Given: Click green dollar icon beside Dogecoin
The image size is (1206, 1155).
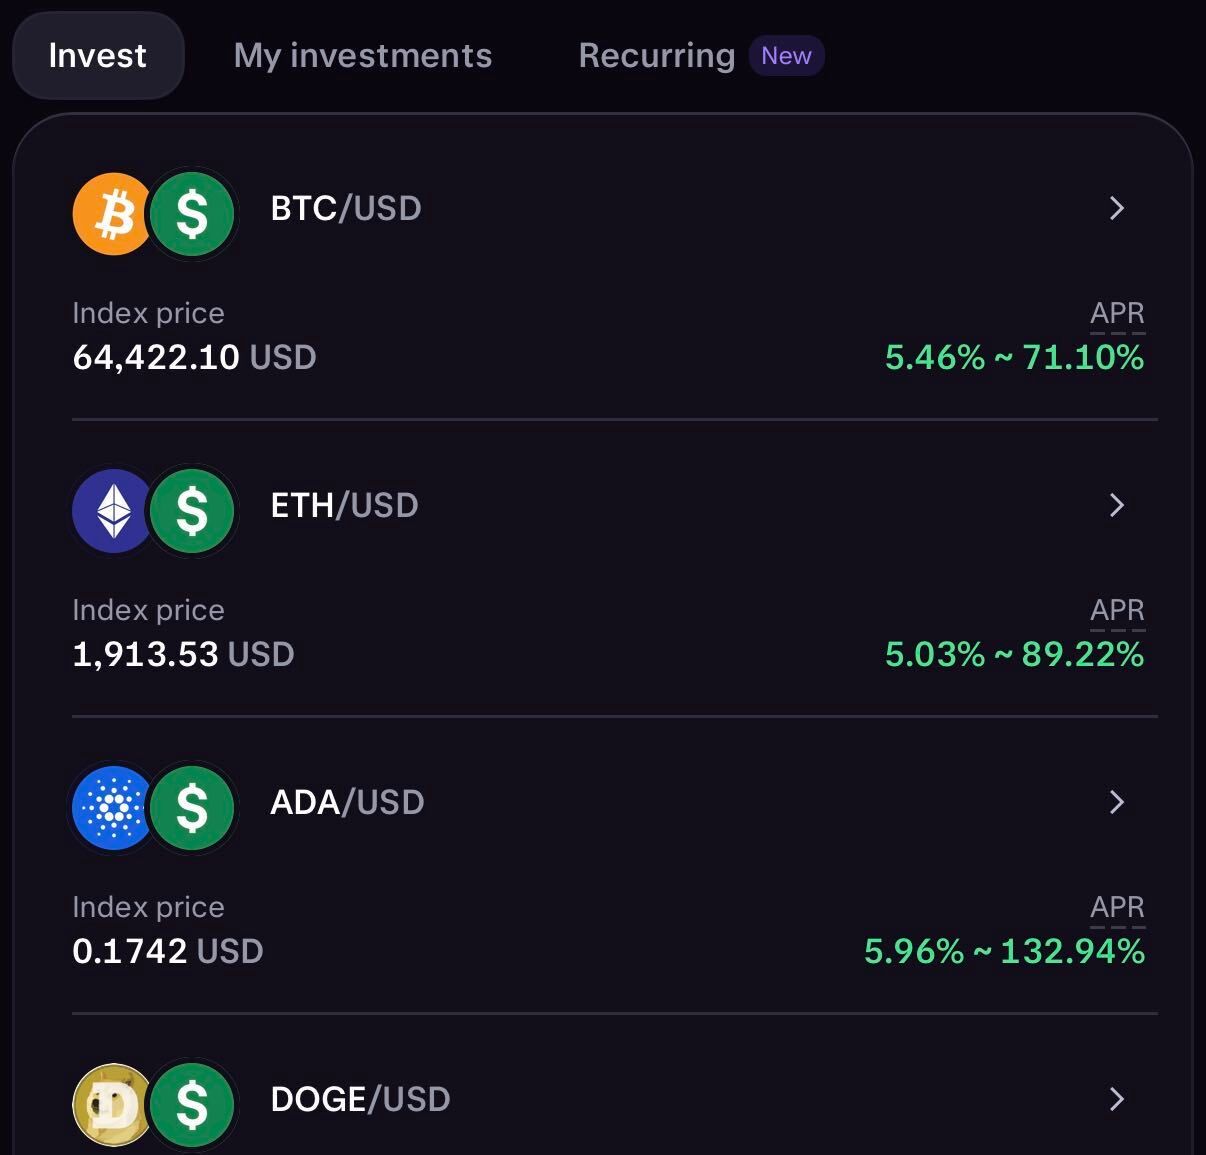Looking at the screenshot, I should [192, 1105].
